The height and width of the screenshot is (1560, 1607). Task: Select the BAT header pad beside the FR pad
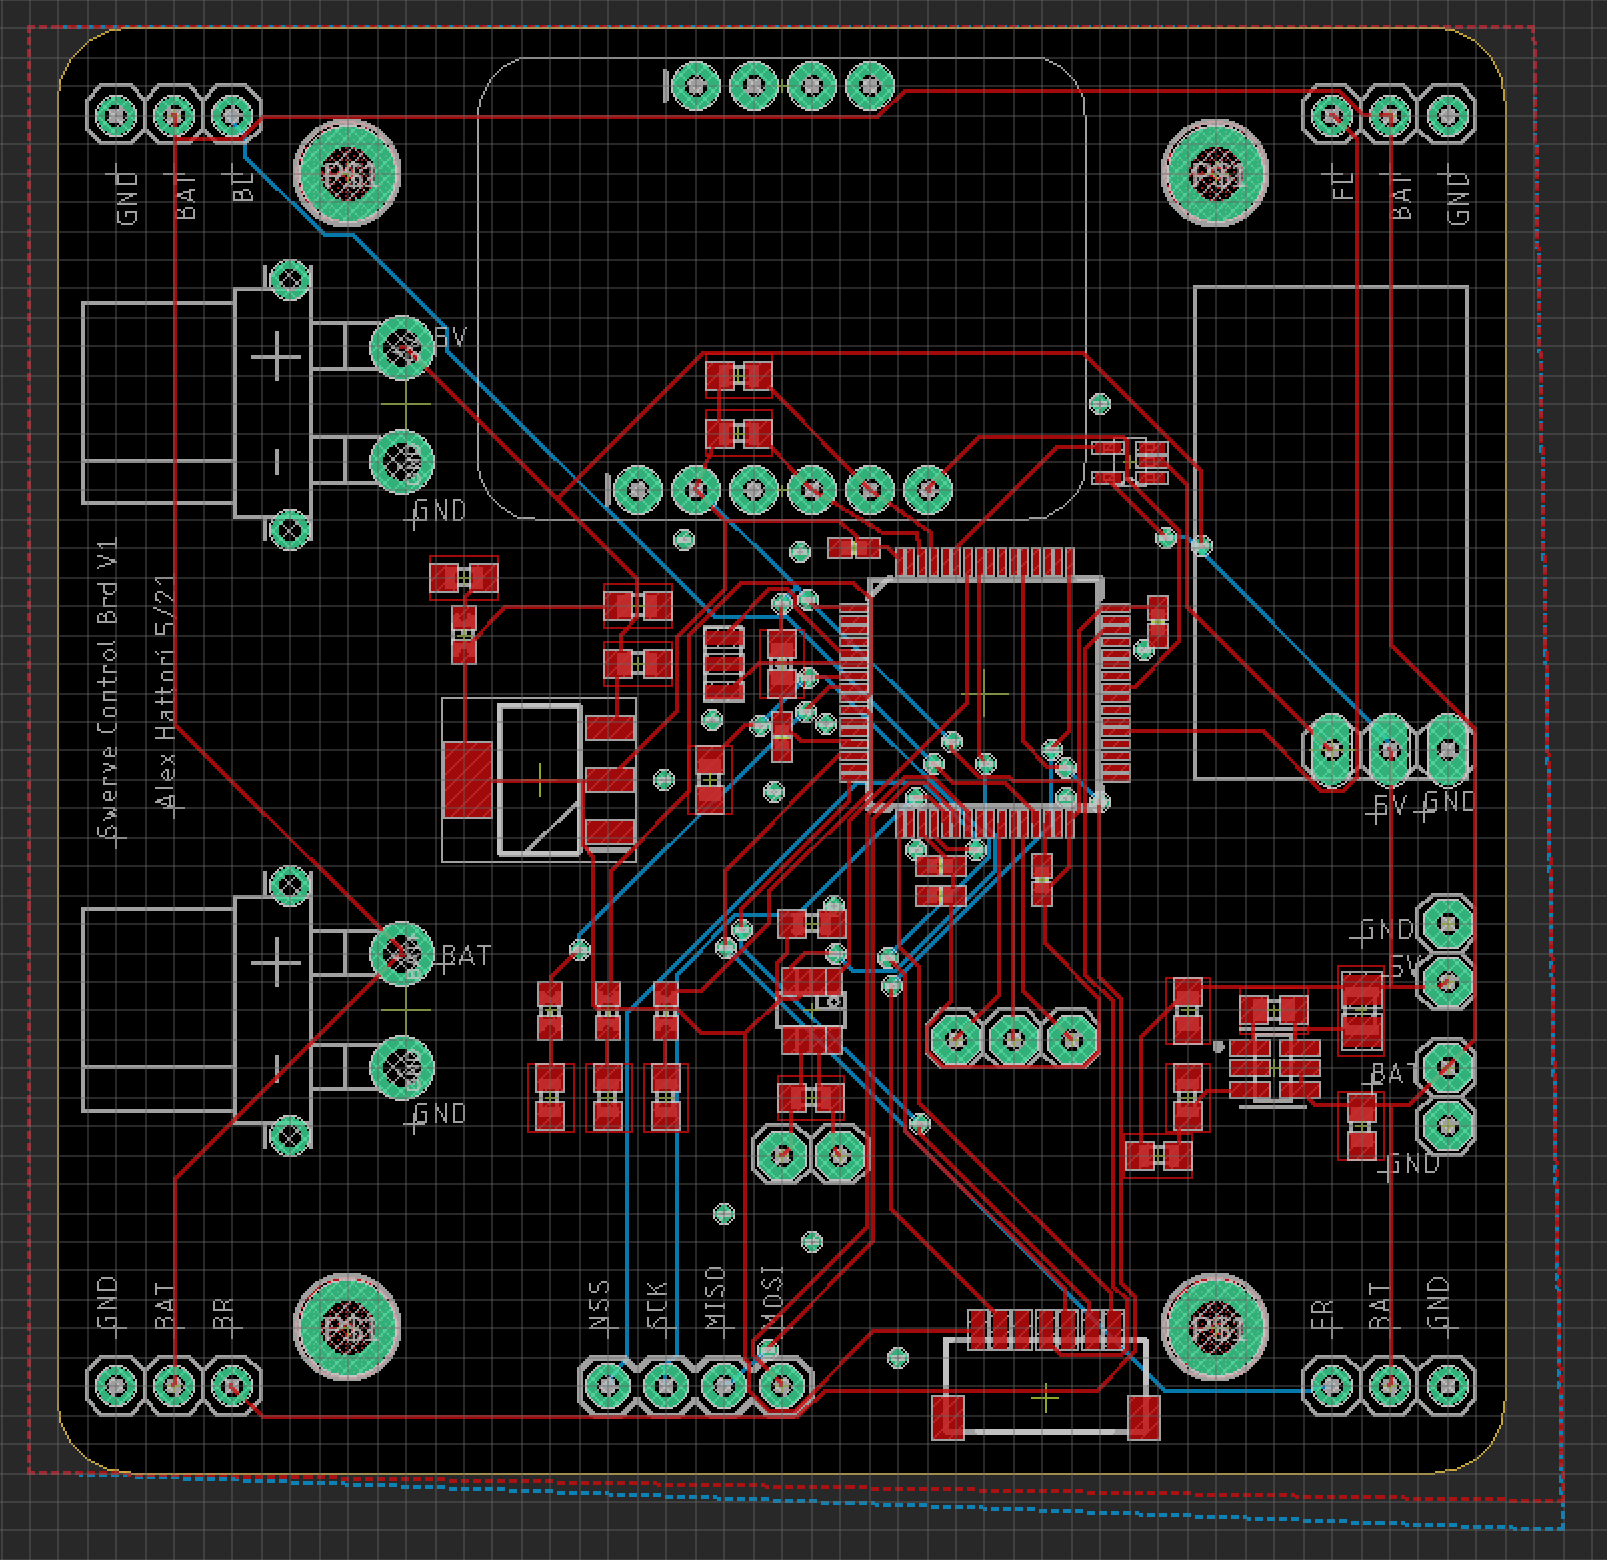1389,1386
